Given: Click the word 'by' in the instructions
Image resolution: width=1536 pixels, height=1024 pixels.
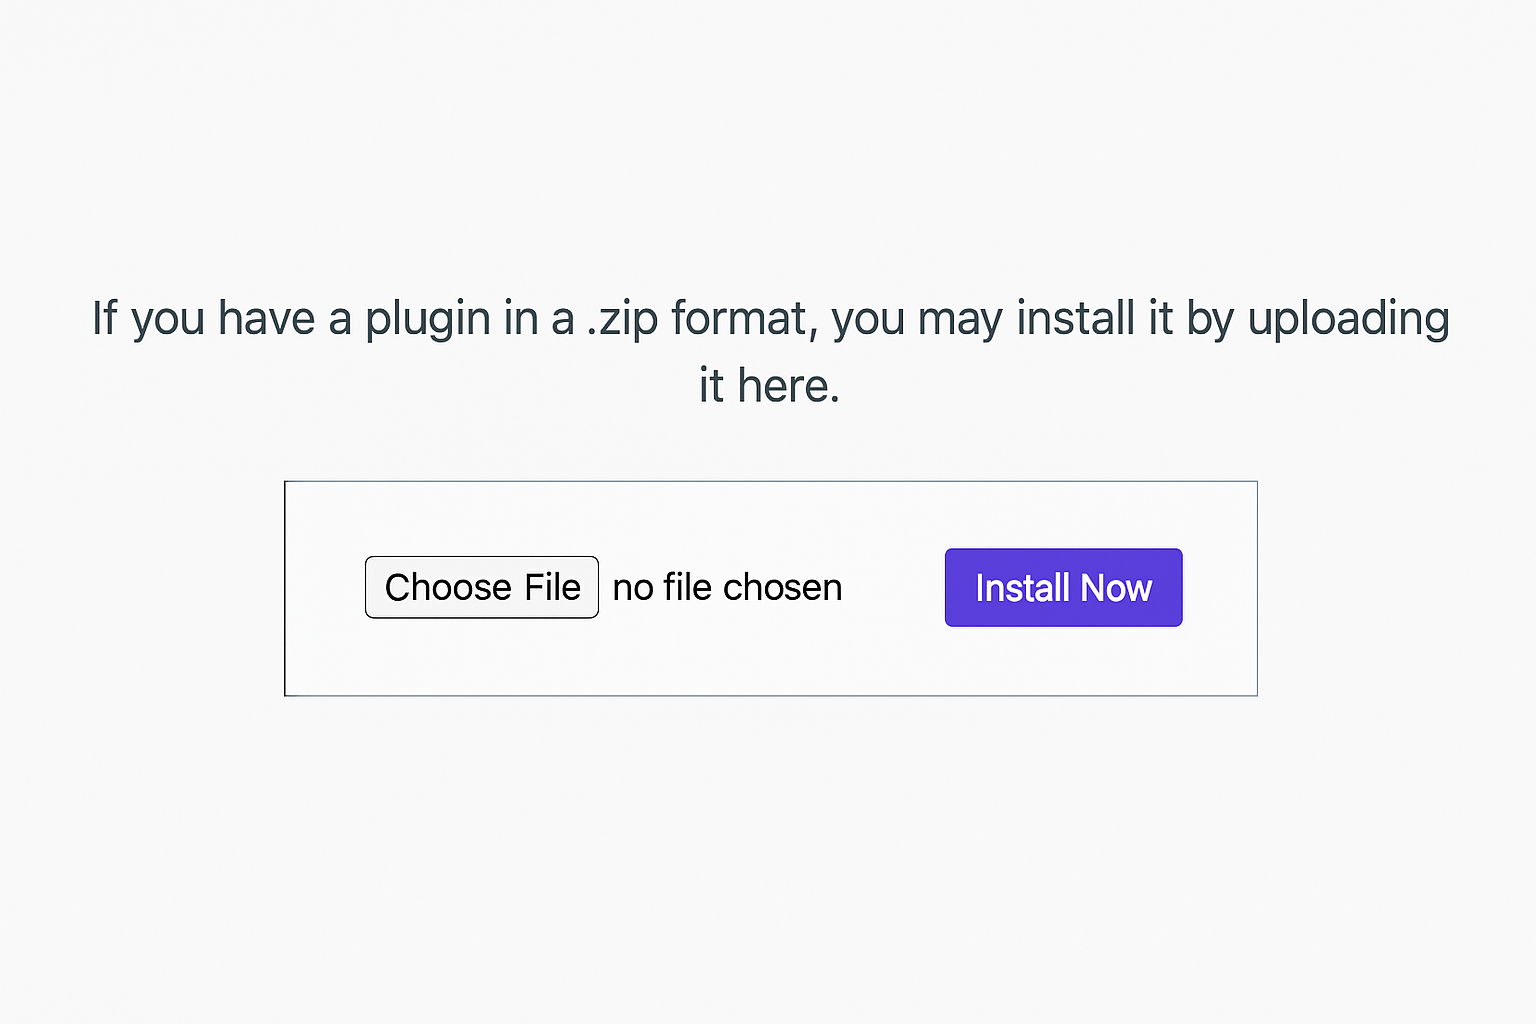Looking at the screenshot, I should tap(1210, 320).
